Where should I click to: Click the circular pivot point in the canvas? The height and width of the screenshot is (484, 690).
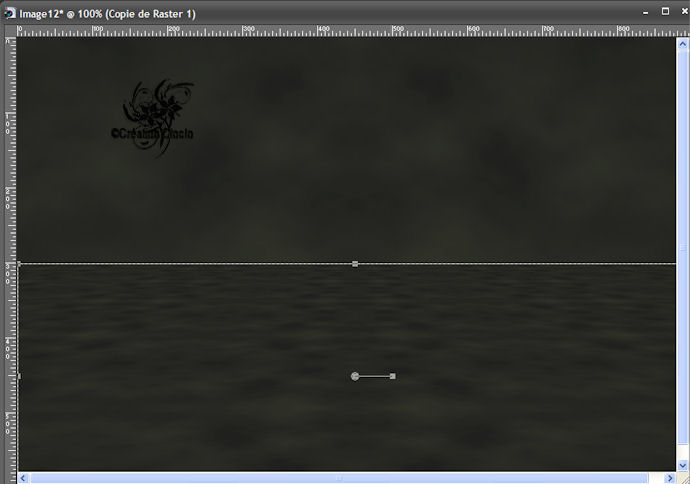[355, 376]
